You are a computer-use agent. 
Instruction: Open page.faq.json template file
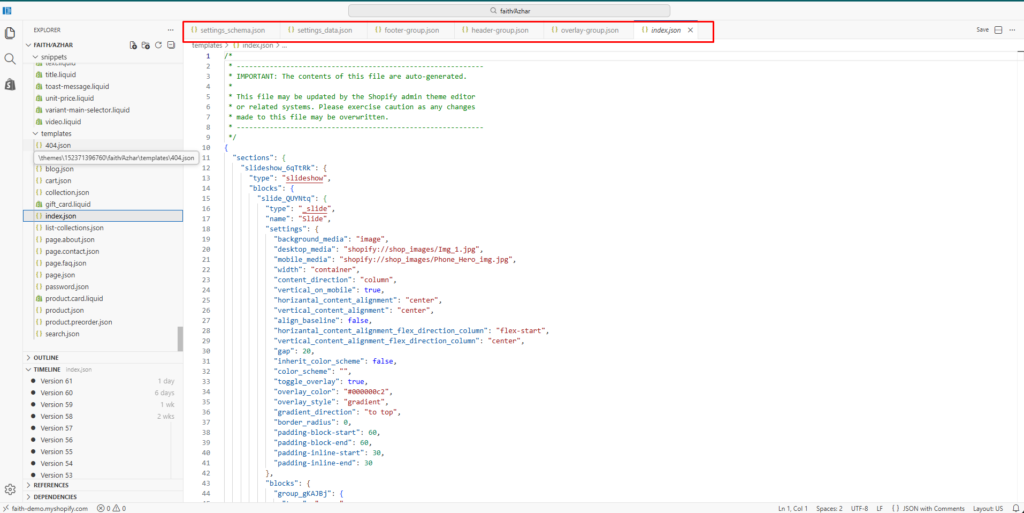tap(65, 263)
